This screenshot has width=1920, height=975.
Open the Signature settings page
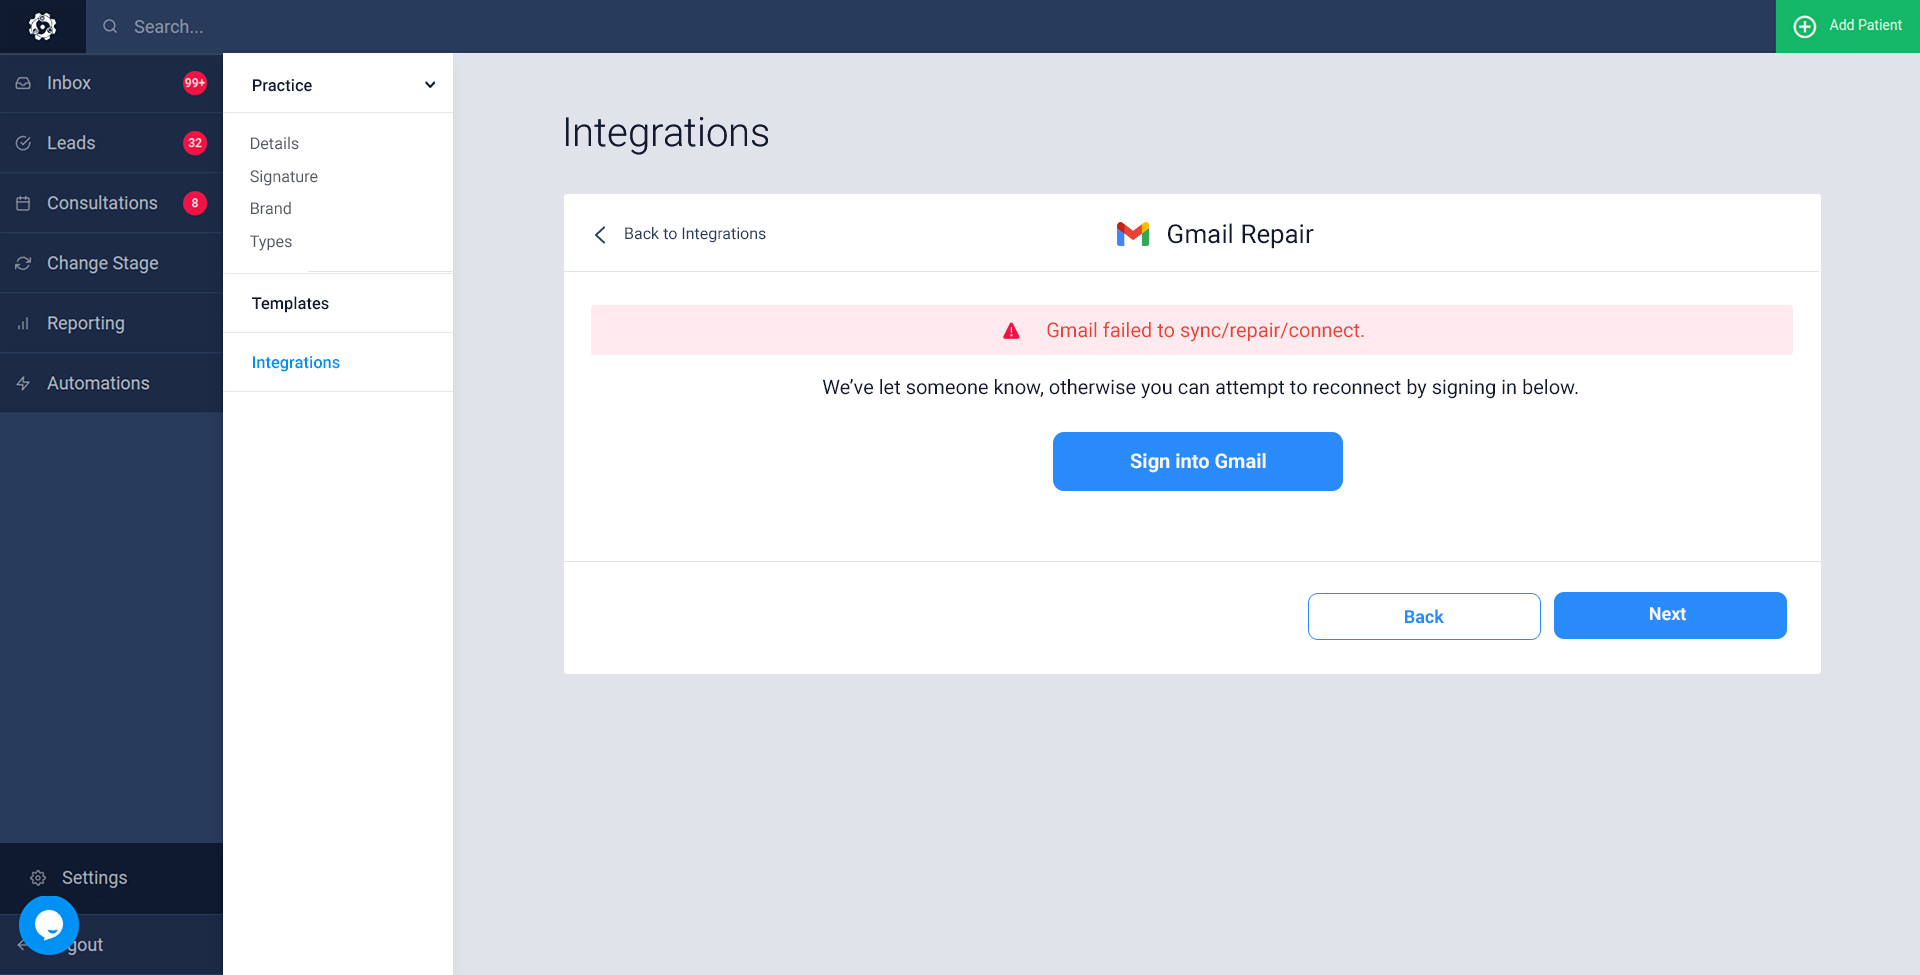pos(283,176)
